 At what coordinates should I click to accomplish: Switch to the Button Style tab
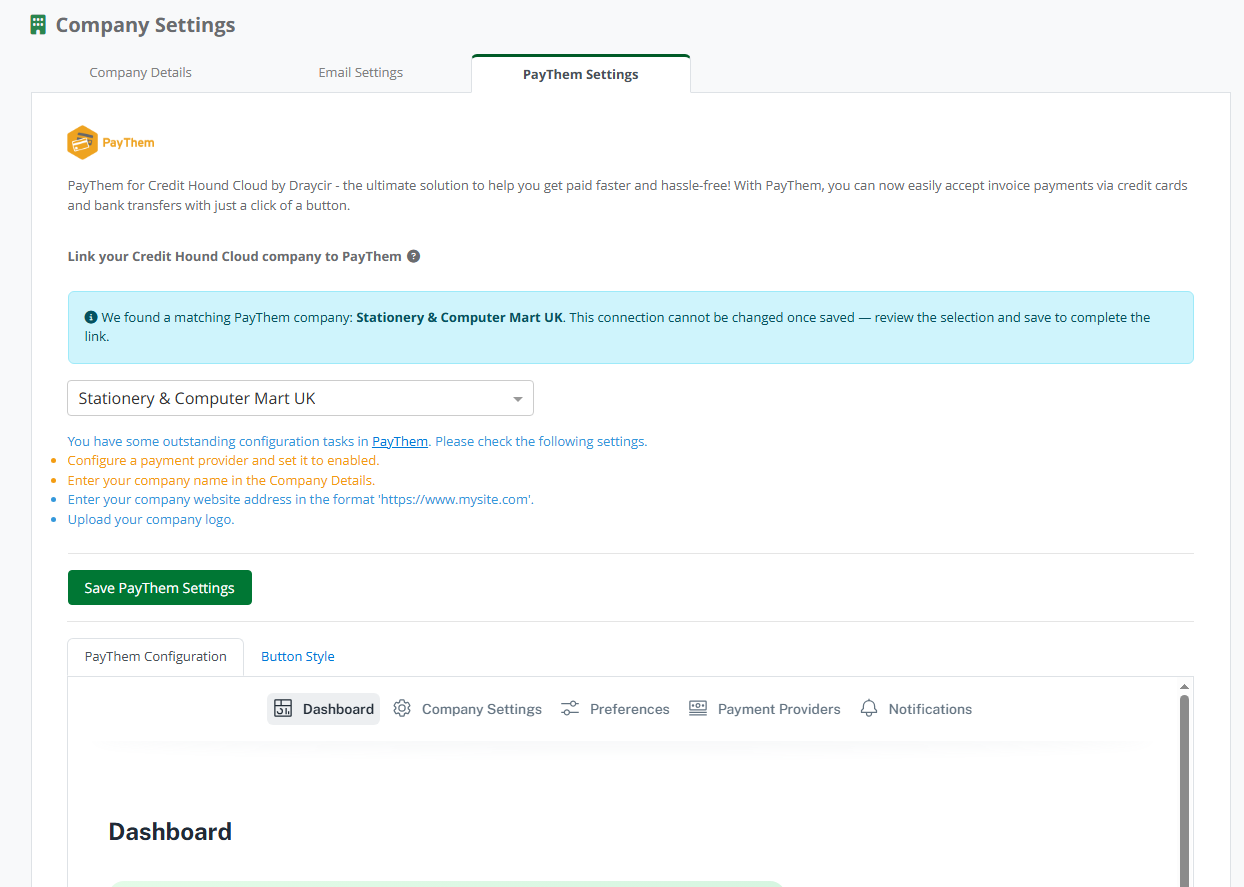pos(298,657)
